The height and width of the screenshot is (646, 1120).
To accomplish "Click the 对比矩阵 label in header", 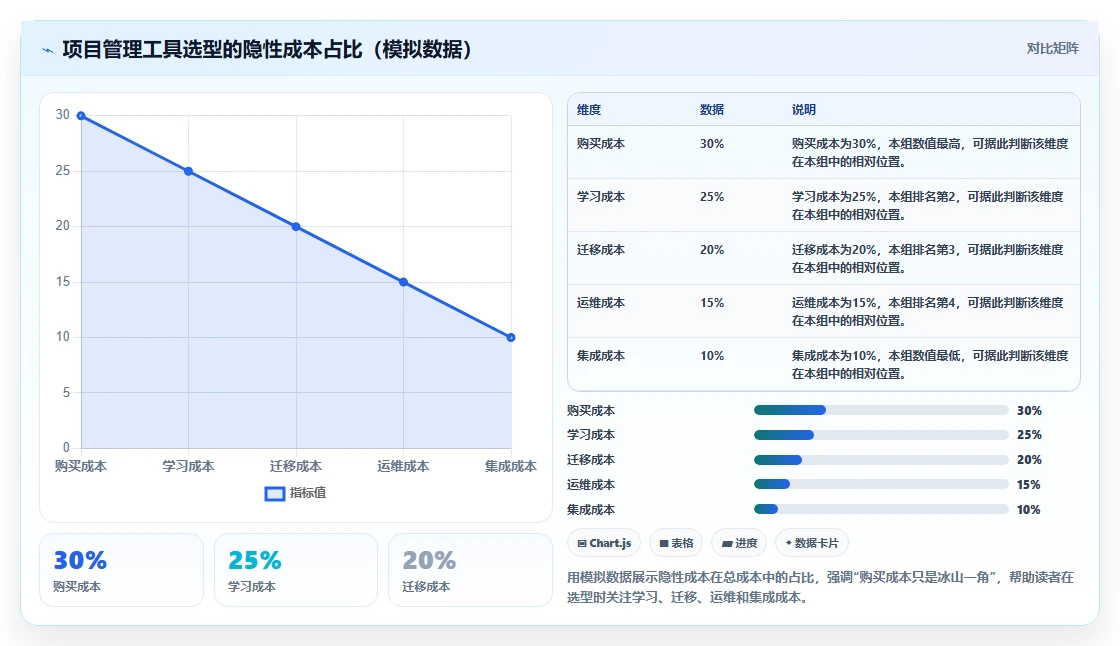I will pyautogui.click(x=1052, y=49).
